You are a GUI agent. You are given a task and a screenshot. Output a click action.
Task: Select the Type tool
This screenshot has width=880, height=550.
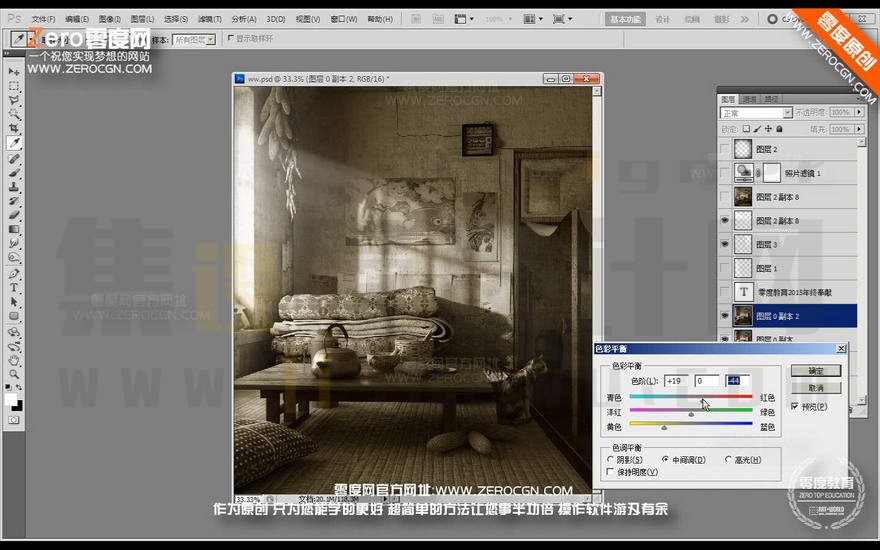pyautogui.click(x=14, y=288)
